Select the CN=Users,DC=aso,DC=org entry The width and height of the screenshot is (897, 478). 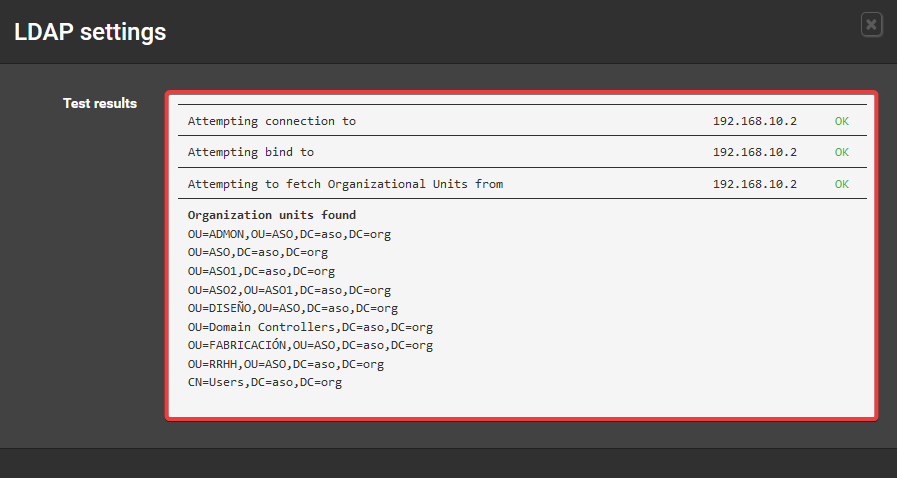click(x=265, y=382)
